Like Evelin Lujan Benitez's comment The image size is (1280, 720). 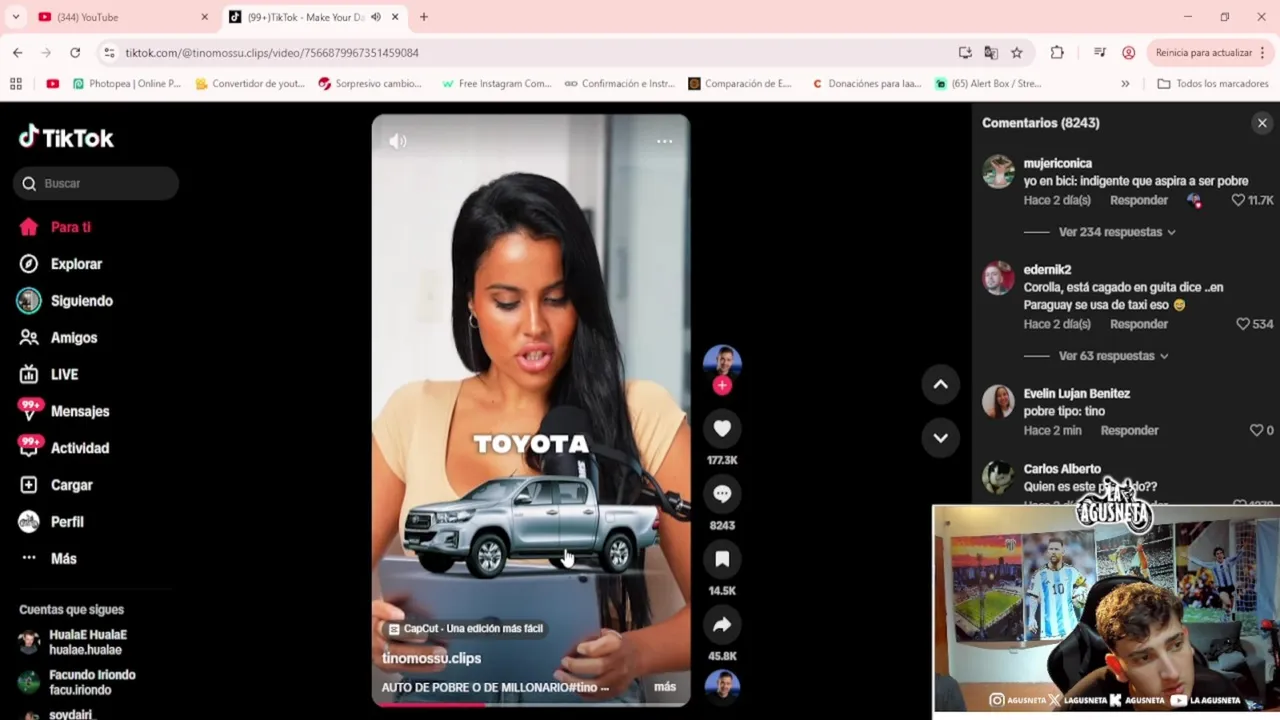pyautogui.click(x=1256, y=430)
